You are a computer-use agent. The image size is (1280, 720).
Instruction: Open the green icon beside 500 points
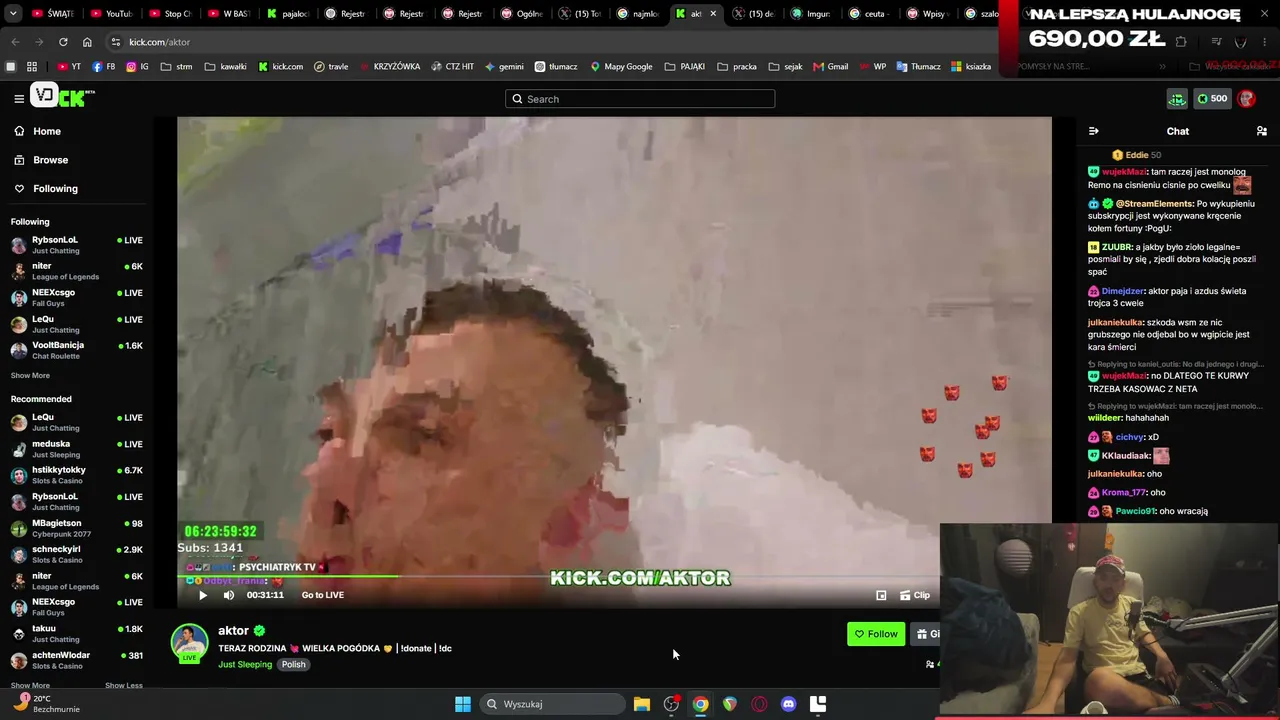[1177, 99]
